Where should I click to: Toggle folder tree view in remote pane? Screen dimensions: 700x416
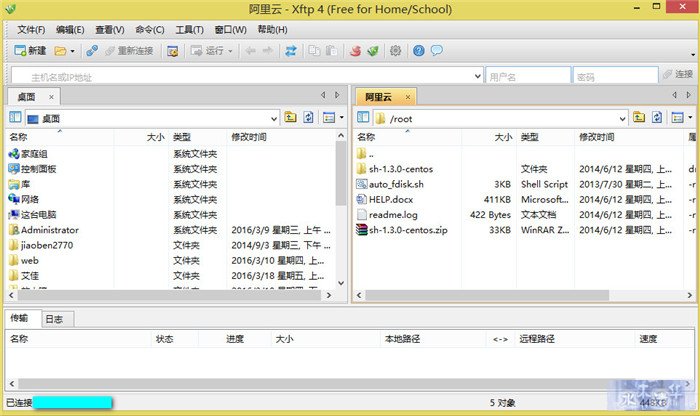point(363,118)
